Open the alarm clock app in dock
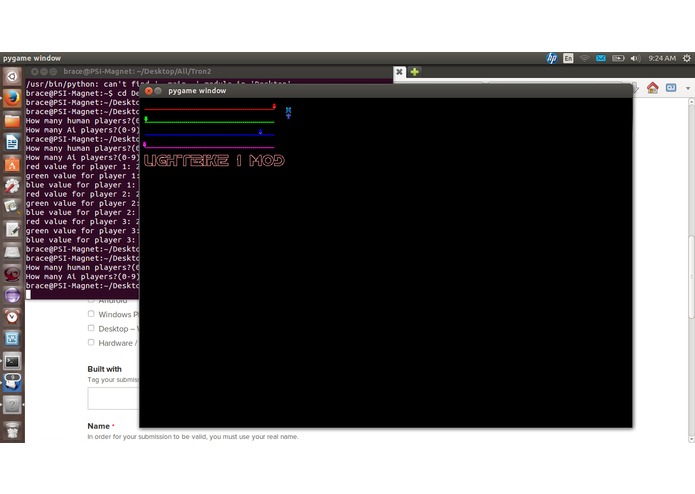695x494 pixels. pyautogui.click(x=12, y=317)
